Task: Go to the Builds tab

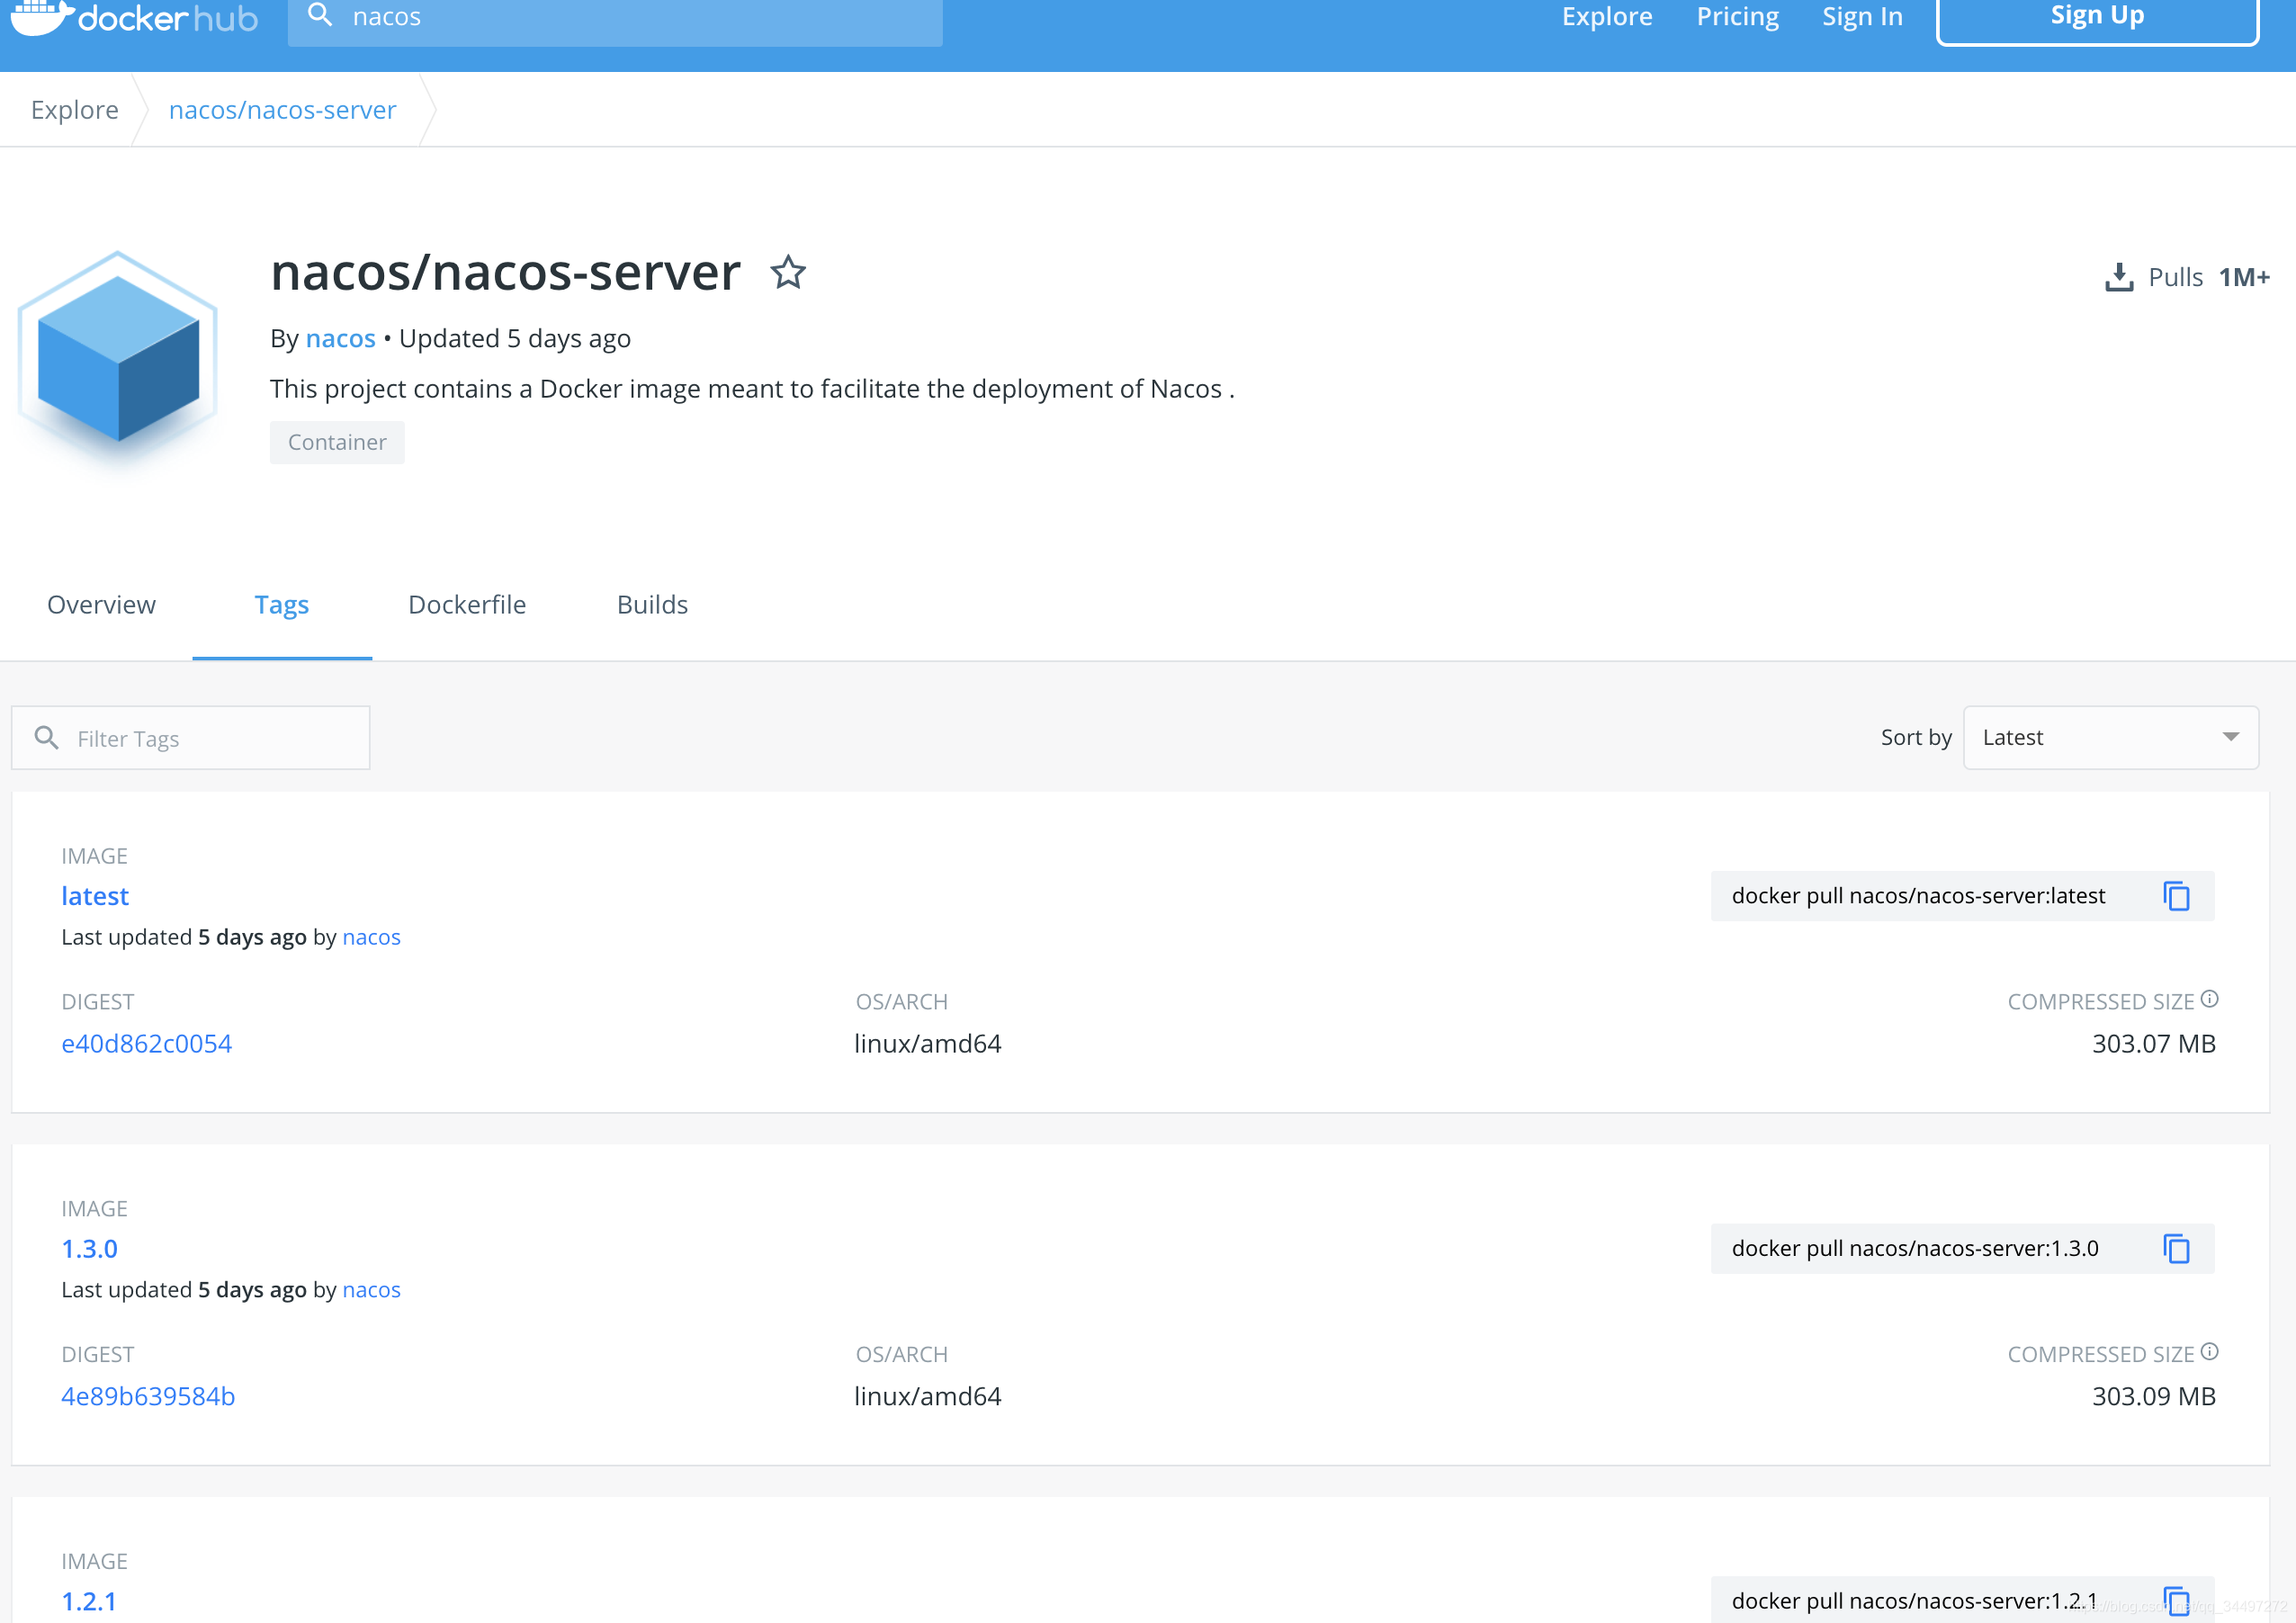Action: click(652, 605)
